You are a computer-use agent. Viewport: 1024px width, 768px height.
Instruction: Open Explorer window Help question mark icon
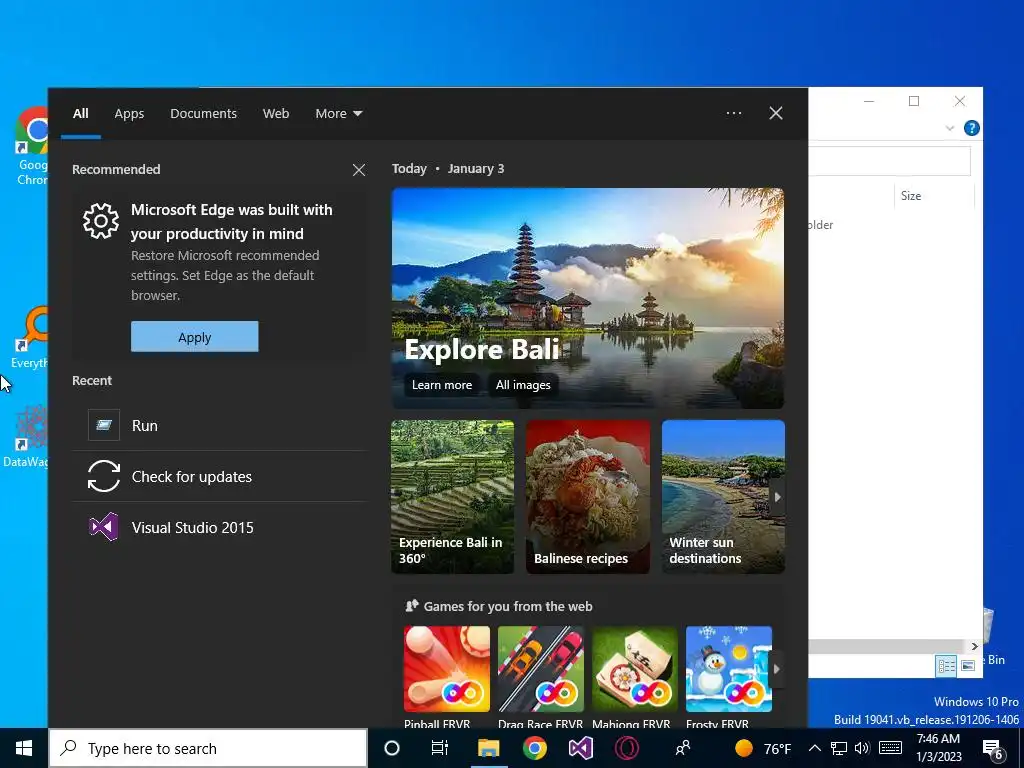971,128
